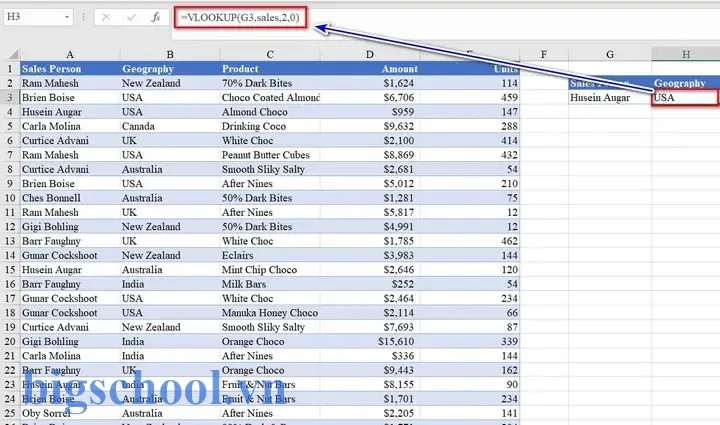The height and width of the screenshot is (425, 720).
Task: Click Curtice Advani in row 6
Action: click(x=70, y=140)
